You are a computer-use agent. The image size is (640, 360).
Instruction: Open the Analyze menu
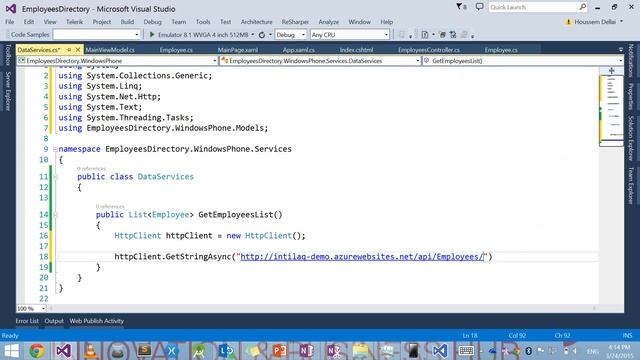click(329, 22)
